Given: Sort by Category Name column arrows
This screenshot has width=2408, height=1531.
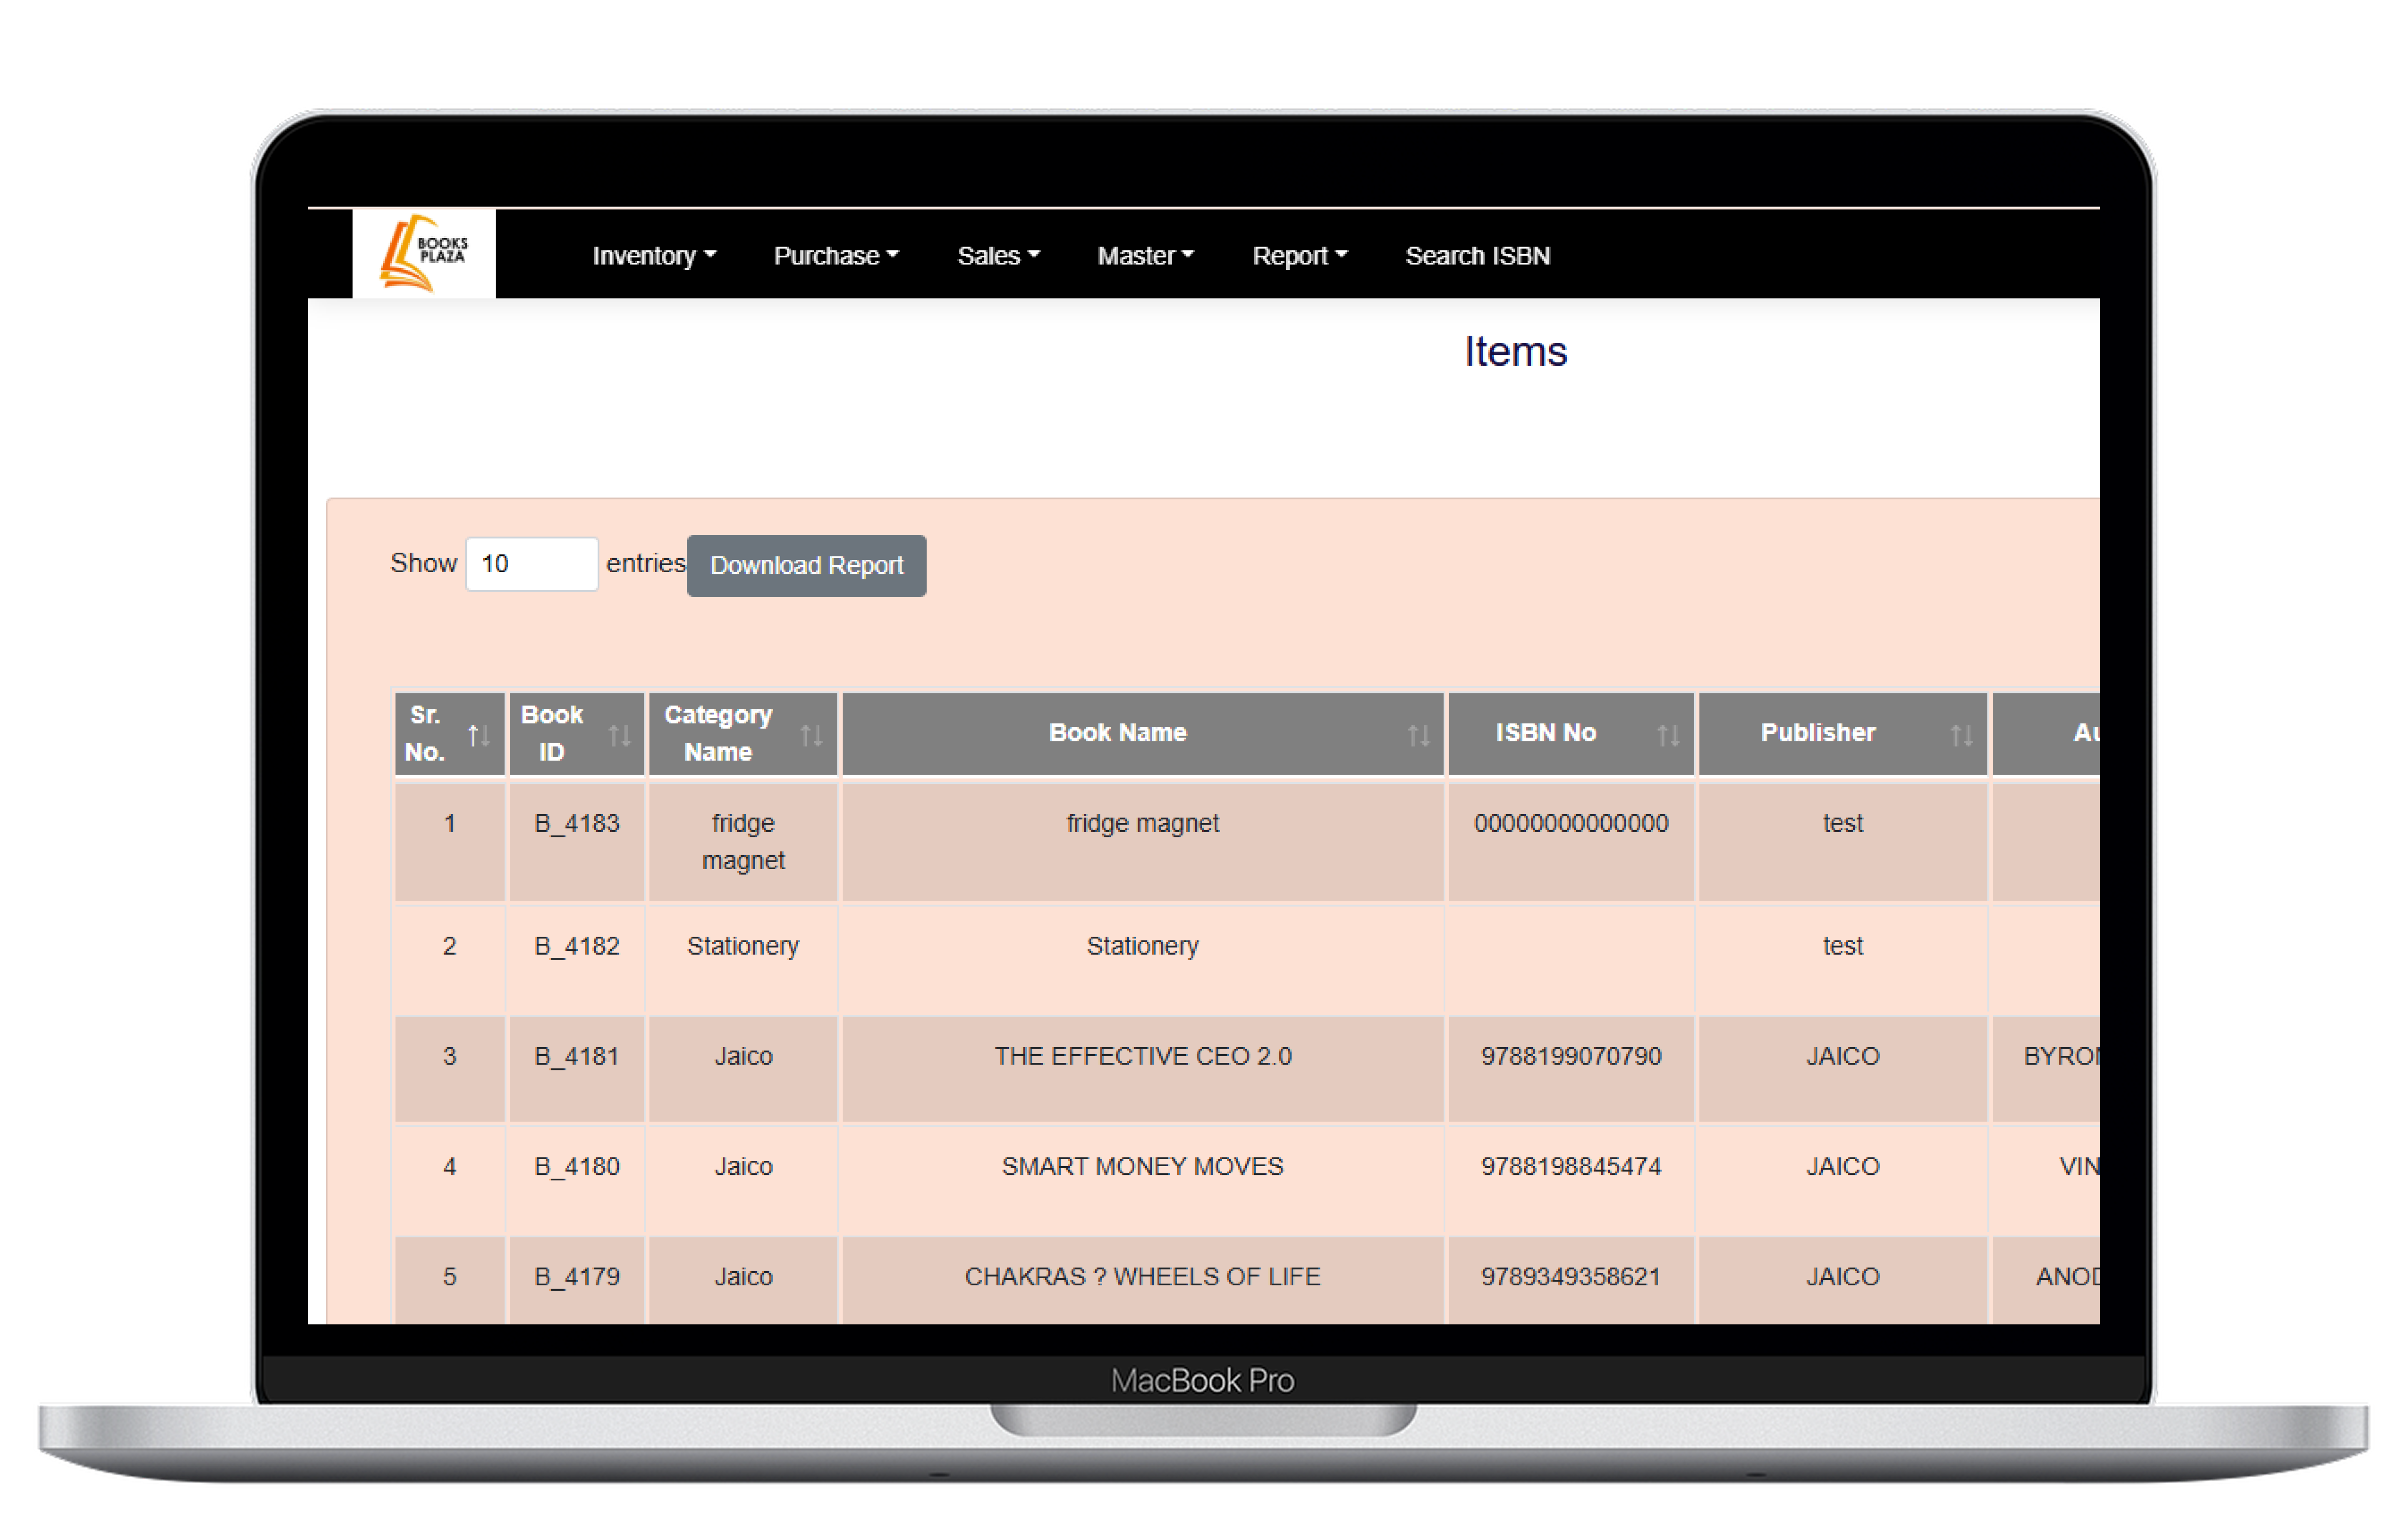Looking at the screenshot, I should click(812, 736).
